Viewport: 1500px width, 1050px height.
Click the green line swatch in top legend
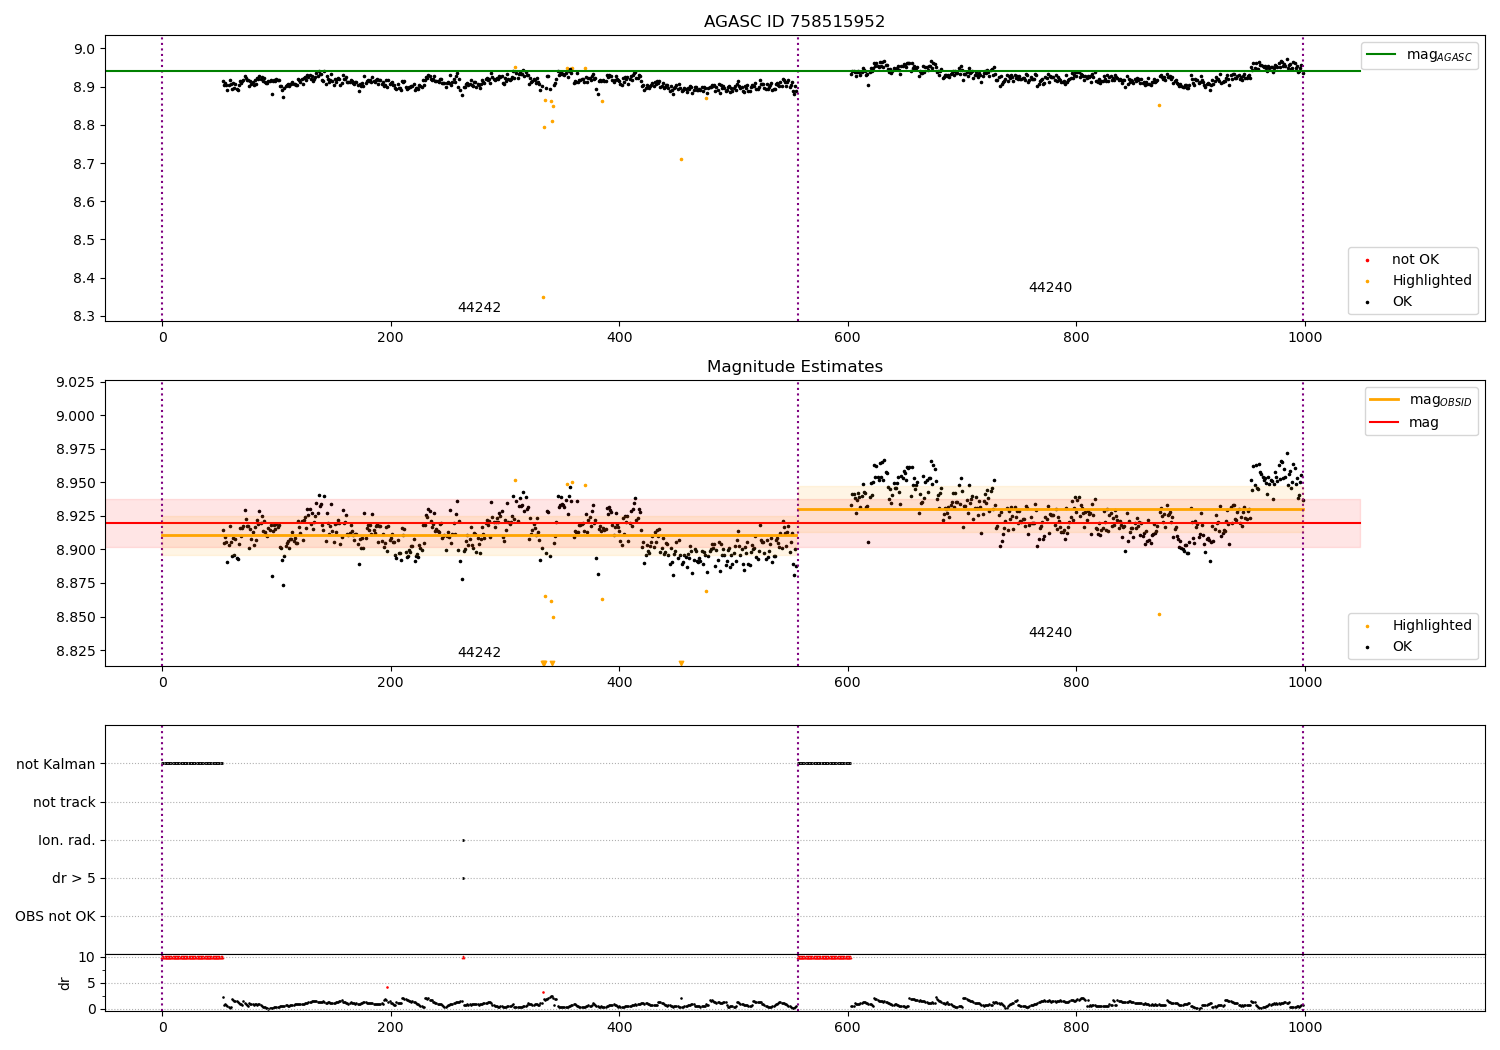coord(1382,55)
